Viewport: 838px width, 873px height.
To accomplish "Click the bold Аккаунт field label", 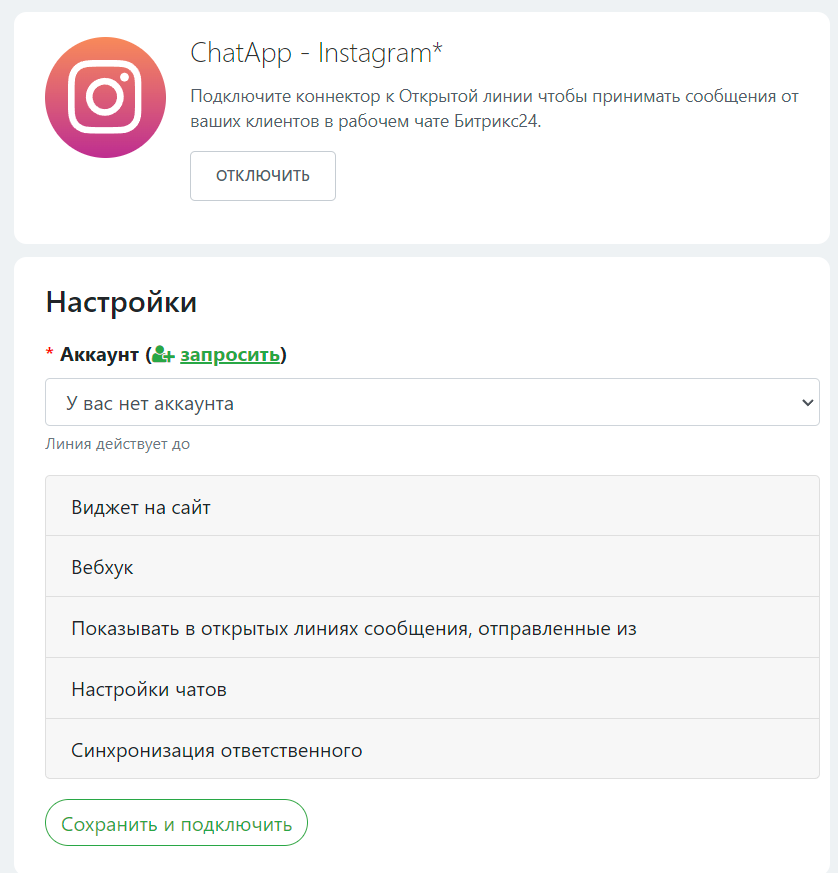I will click(99, 355).
